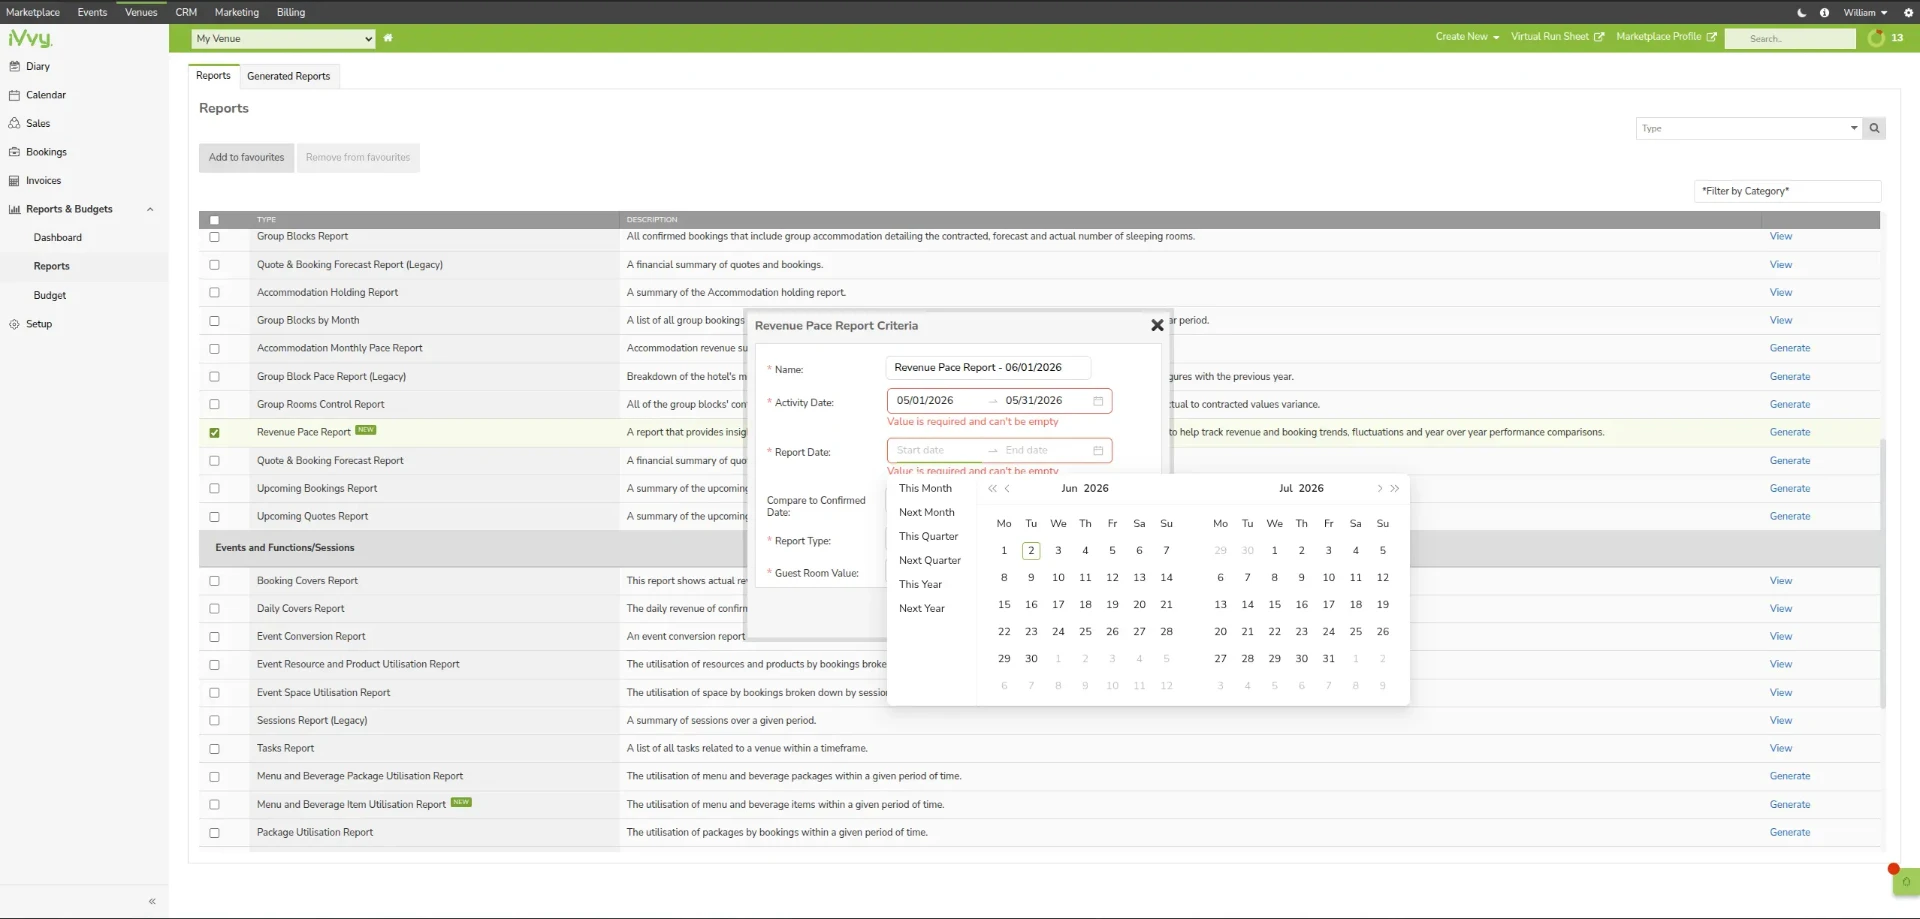Image resolution: width=1920 pixels, height=919 pixels.
Task: Expand the Create New dropdown
Action: pyautogui.click(x=1467, y=37)
